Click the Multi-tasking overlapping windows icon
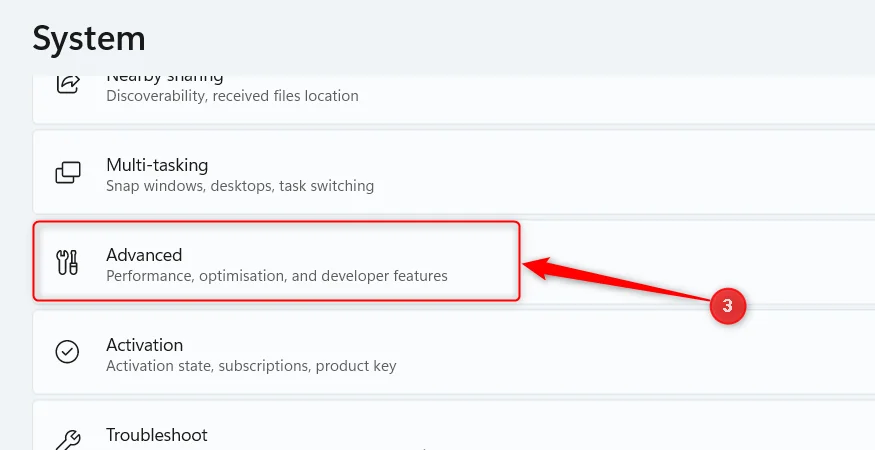Viewport: 875px width, 450px height. 68,173
